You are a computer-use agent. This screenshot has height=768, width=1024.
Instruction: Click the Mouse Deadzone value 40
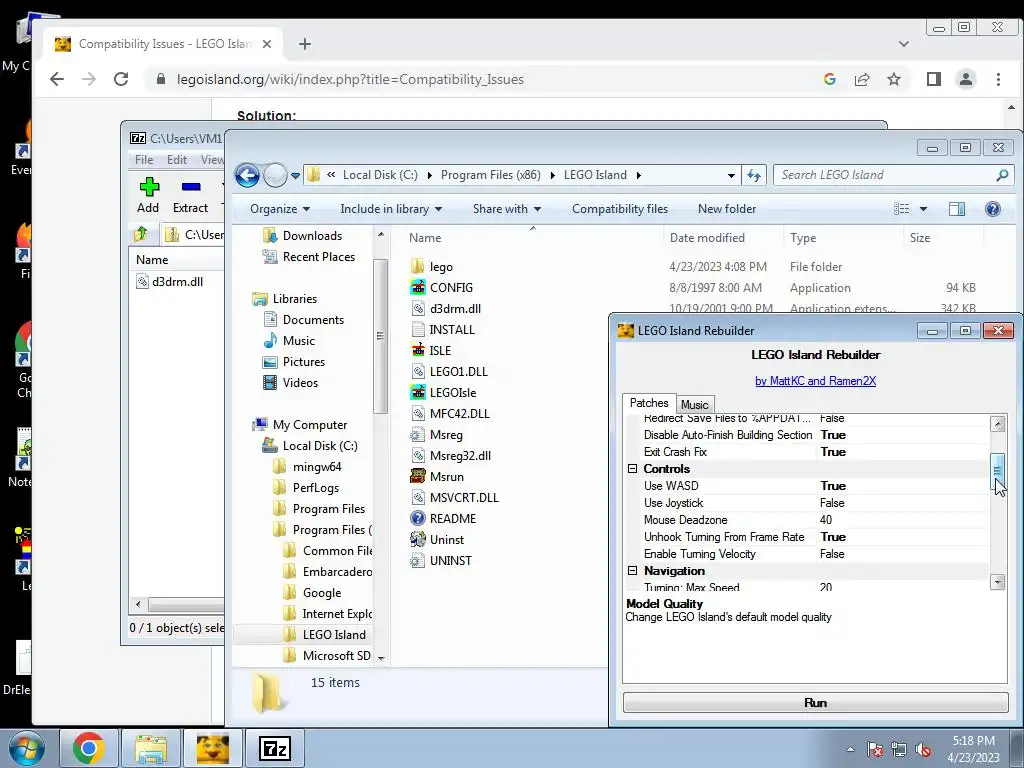coord(825,520)
